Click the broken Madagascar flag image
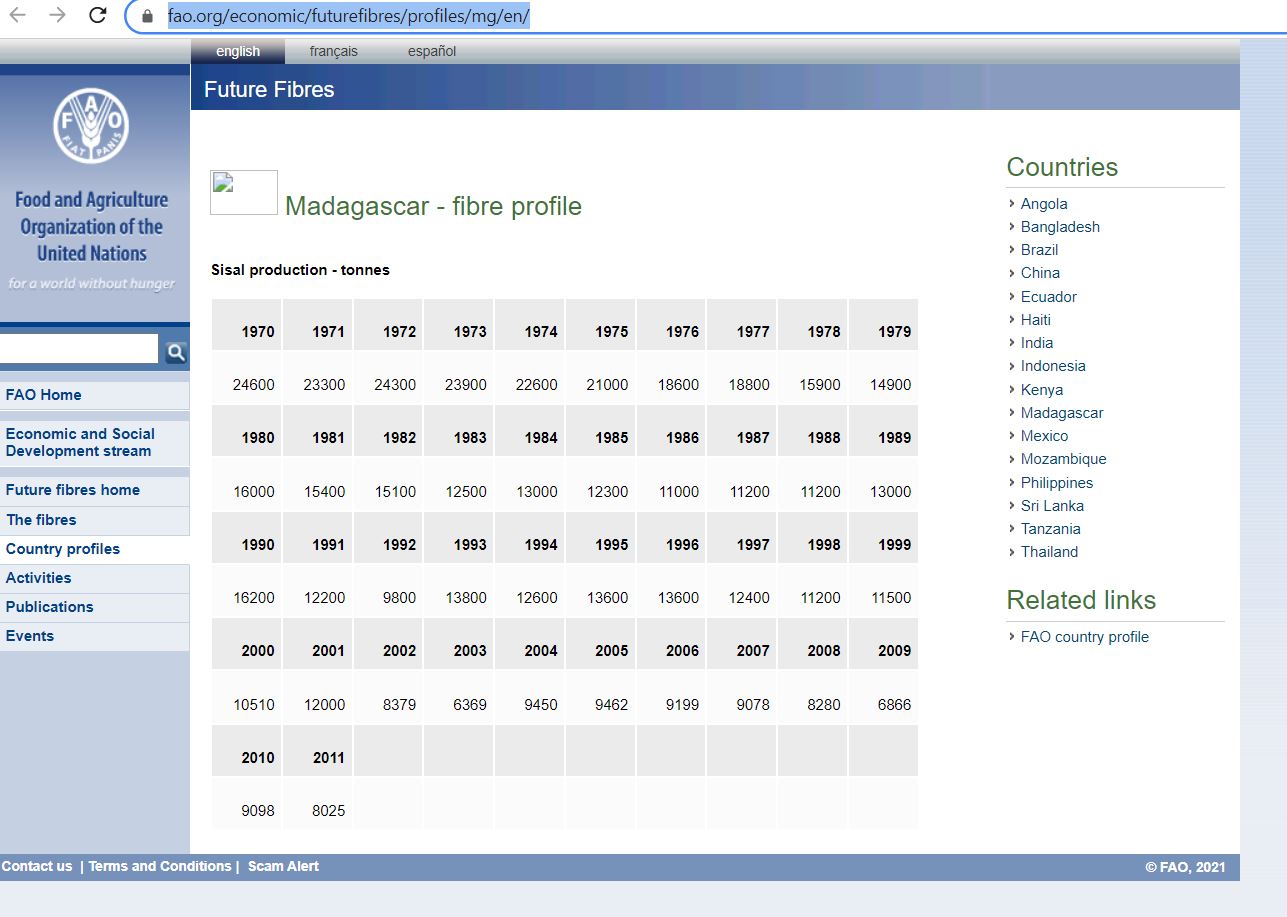1287x917 pixels. tap(243, 192)
